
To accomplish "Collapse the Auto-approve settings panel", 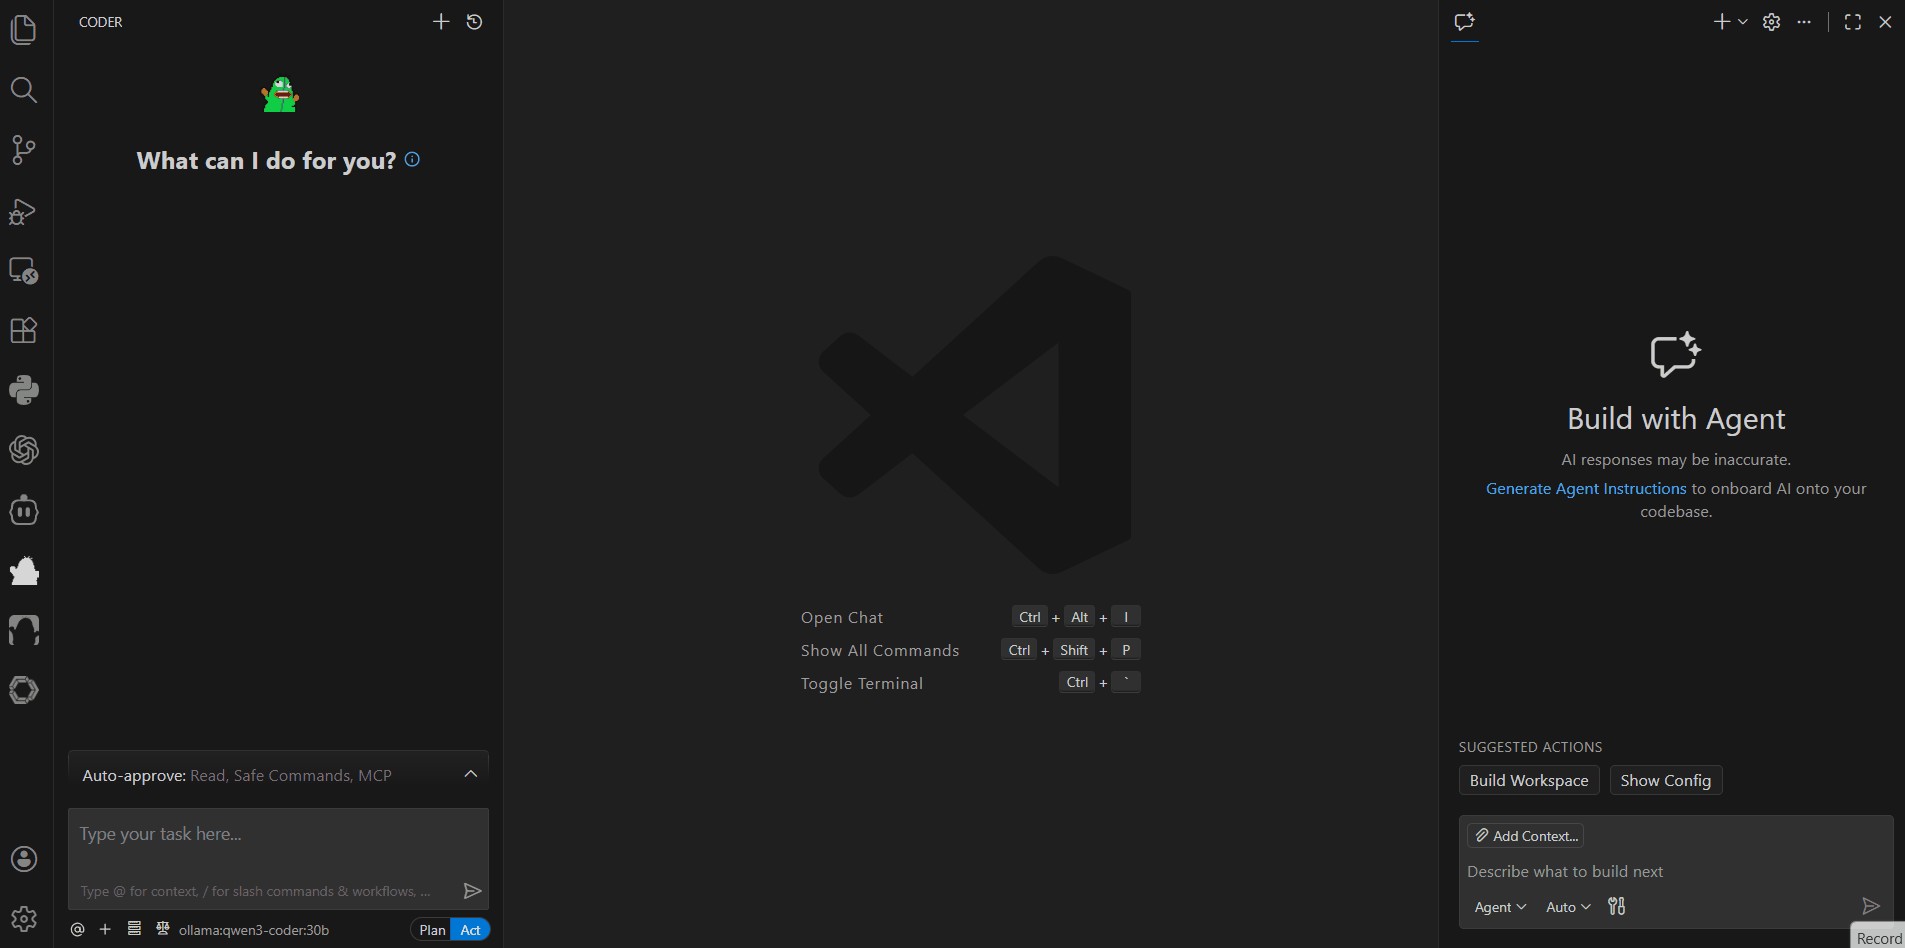I will [470, 772].
